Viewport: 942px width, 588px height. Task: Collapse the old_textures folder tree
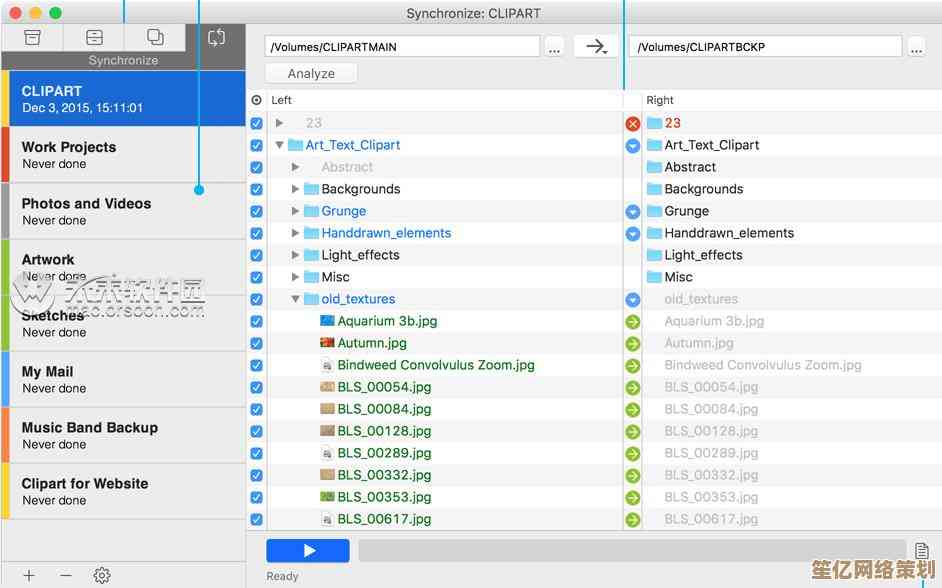point(295,299)
